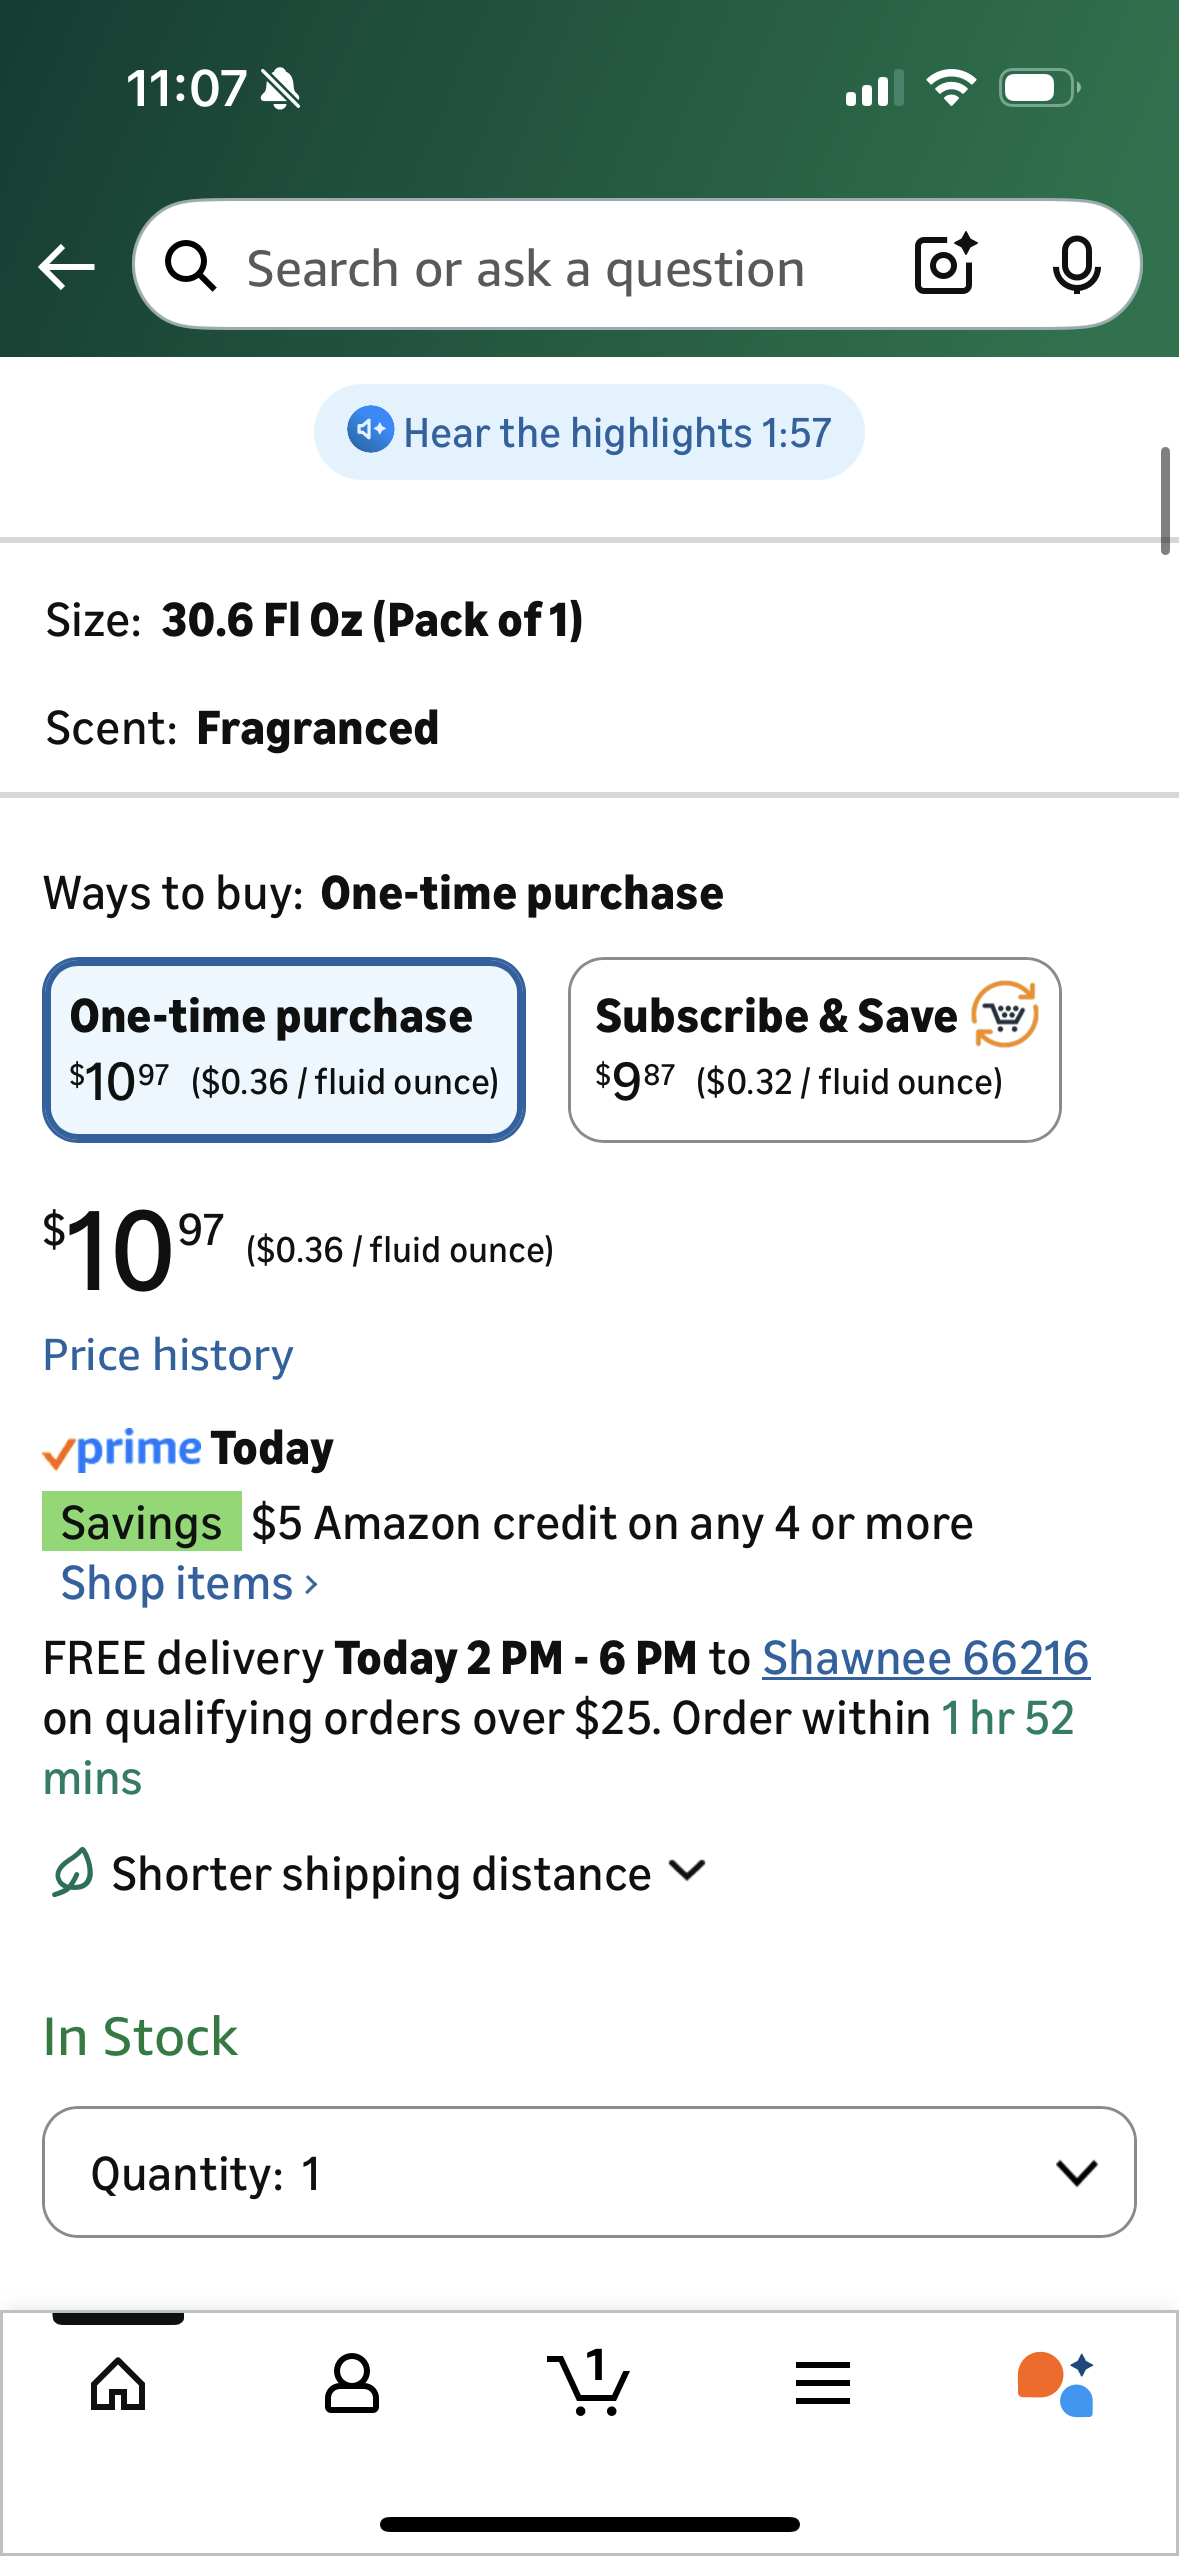Image resolution: width=1179 pixels, height=2556 pixels.
Task: Tap the camera lens search icon
Action: point(945,265)
